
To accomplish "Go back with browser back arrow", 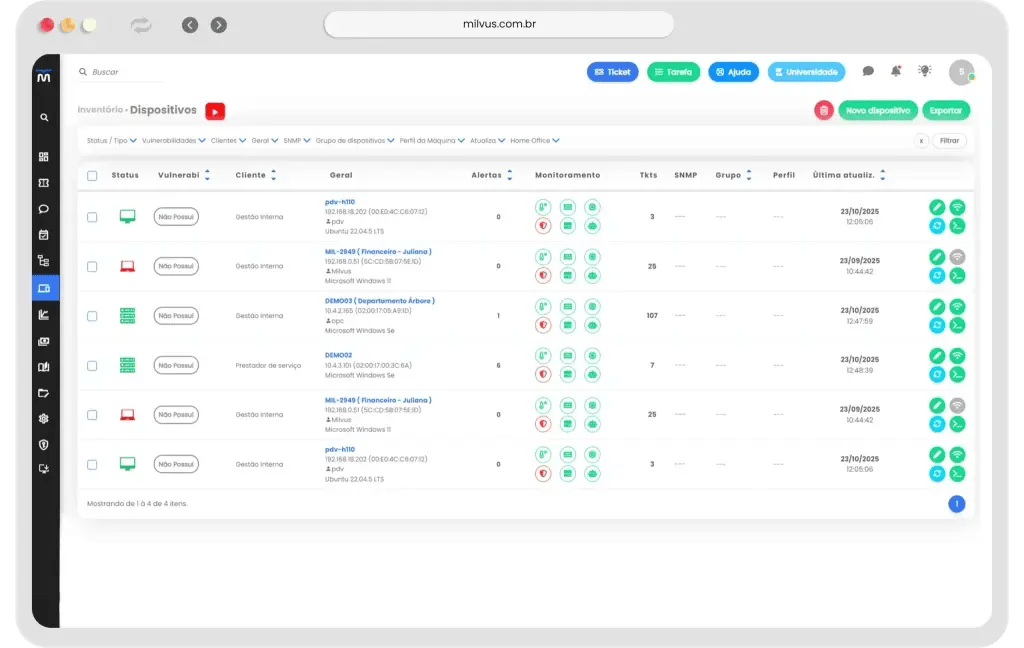I will (x=190, y=25).
